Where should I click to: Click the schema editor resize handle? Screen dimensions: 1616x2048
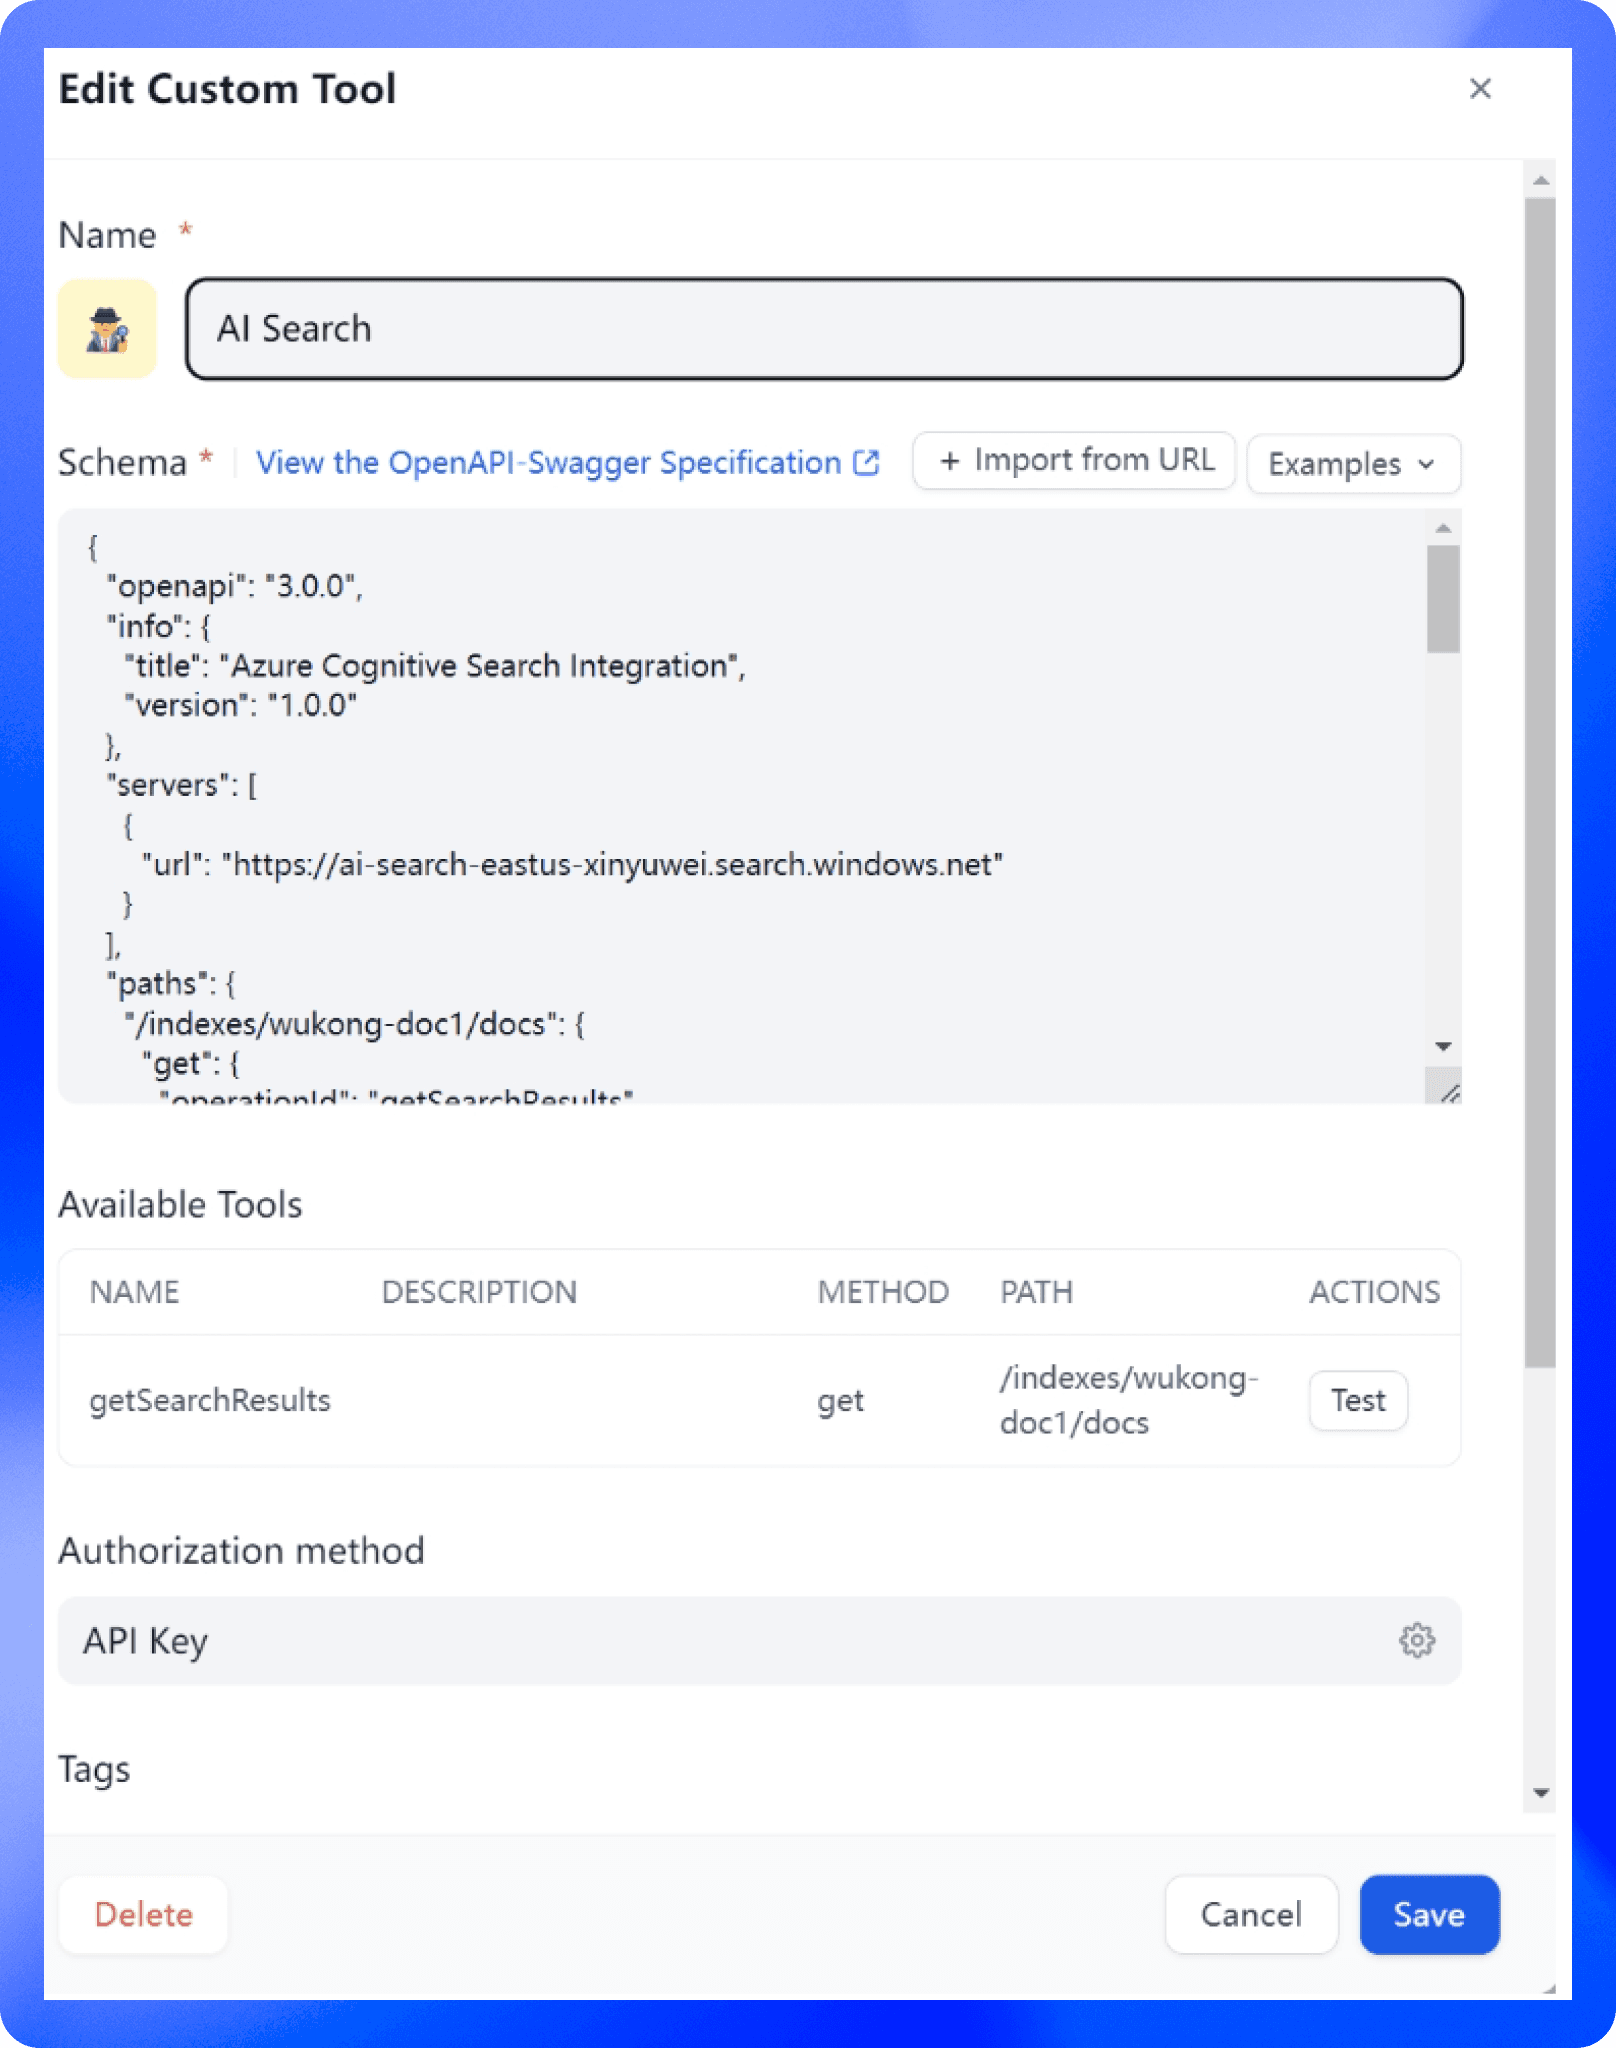(x=1449, y=1093)
